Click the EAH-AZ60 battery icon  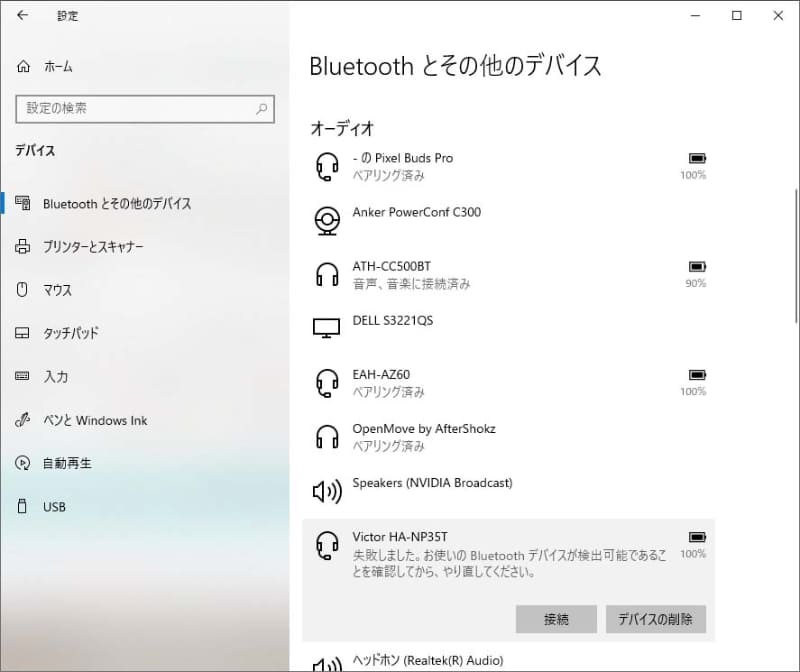pos(697,375)
